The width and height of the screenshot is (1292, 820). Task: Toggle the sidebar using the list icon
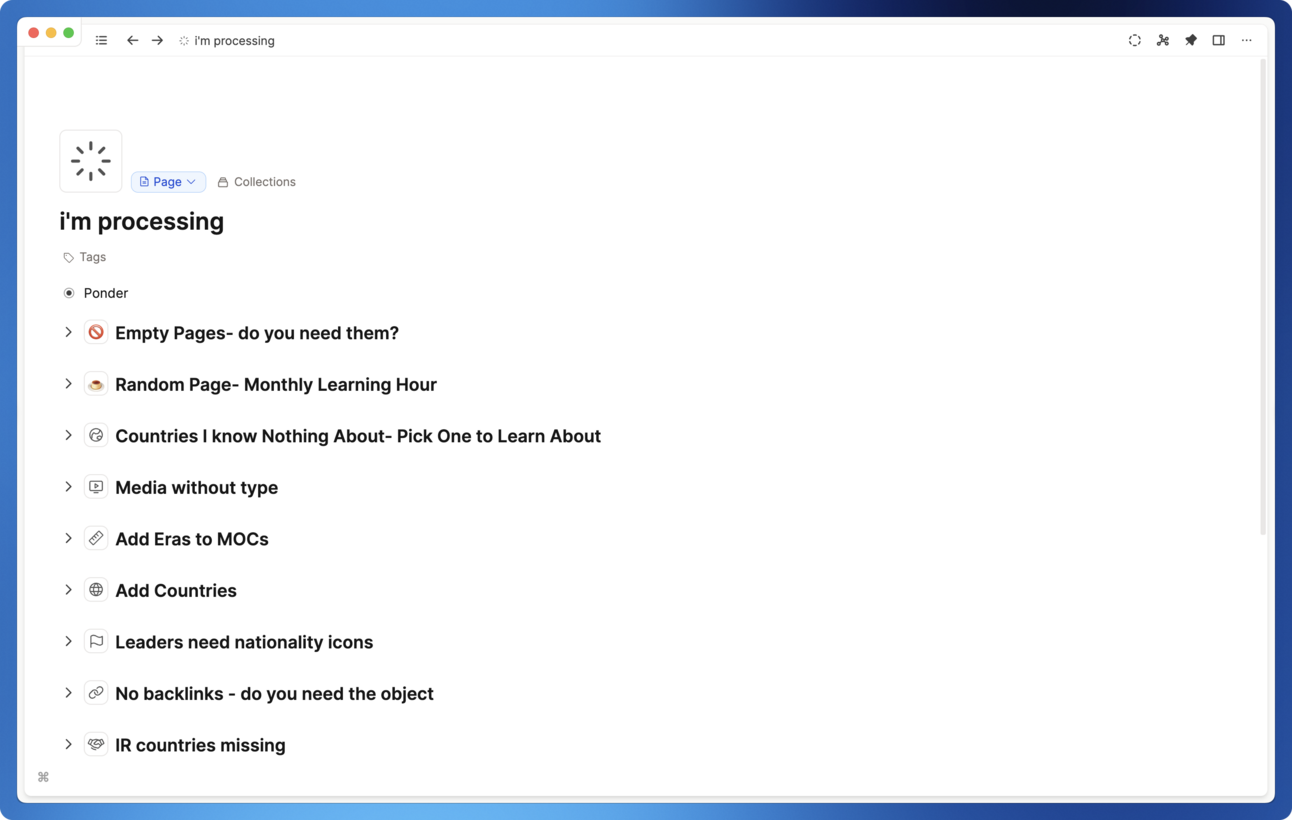pos(101,40)
